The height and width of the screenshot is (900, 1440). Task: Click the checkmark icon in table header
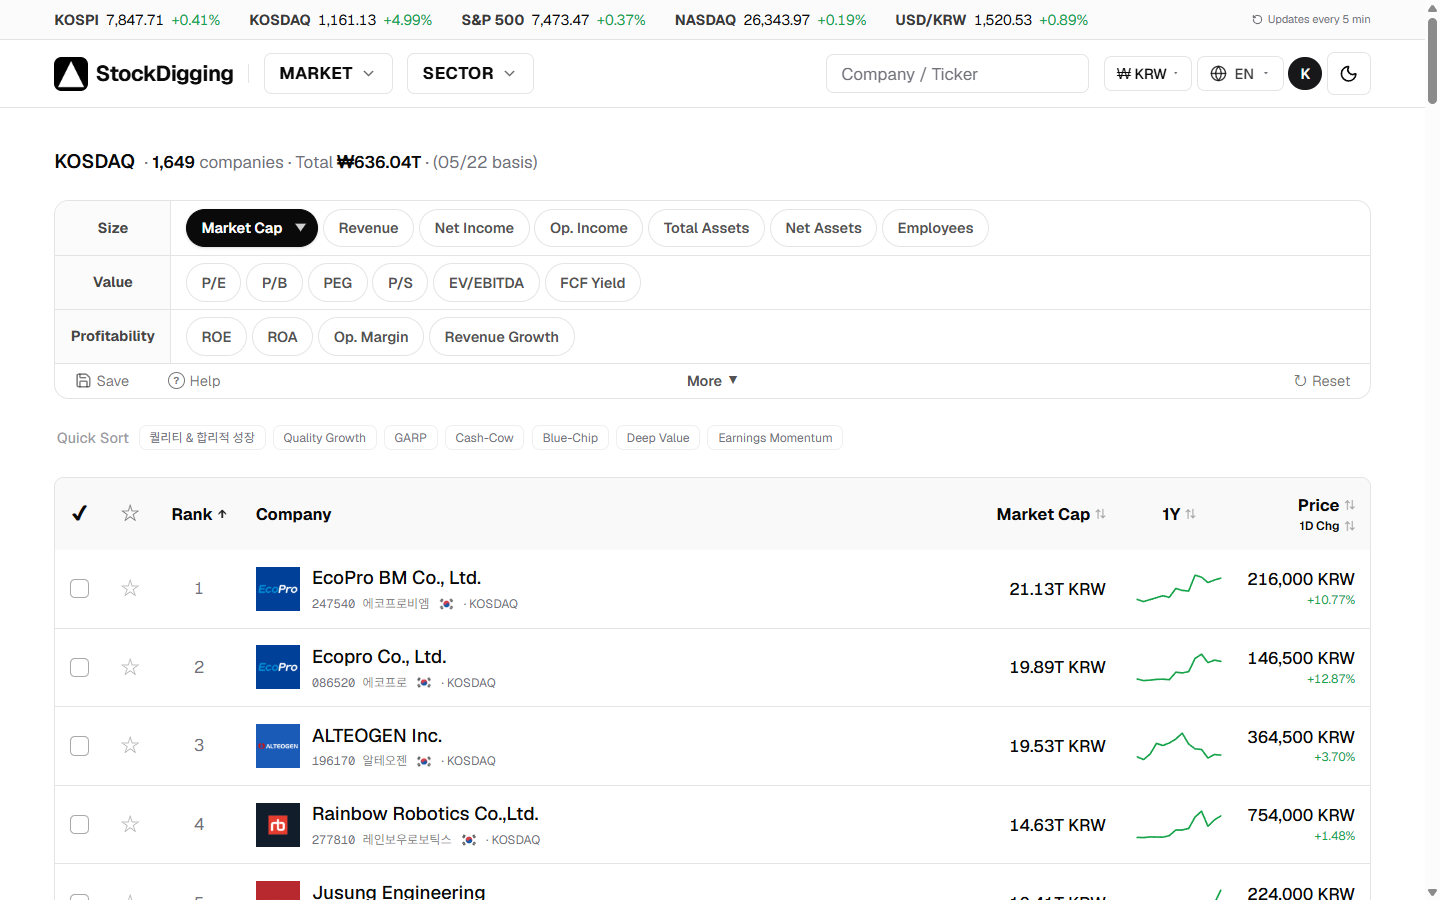click(79, 513)
